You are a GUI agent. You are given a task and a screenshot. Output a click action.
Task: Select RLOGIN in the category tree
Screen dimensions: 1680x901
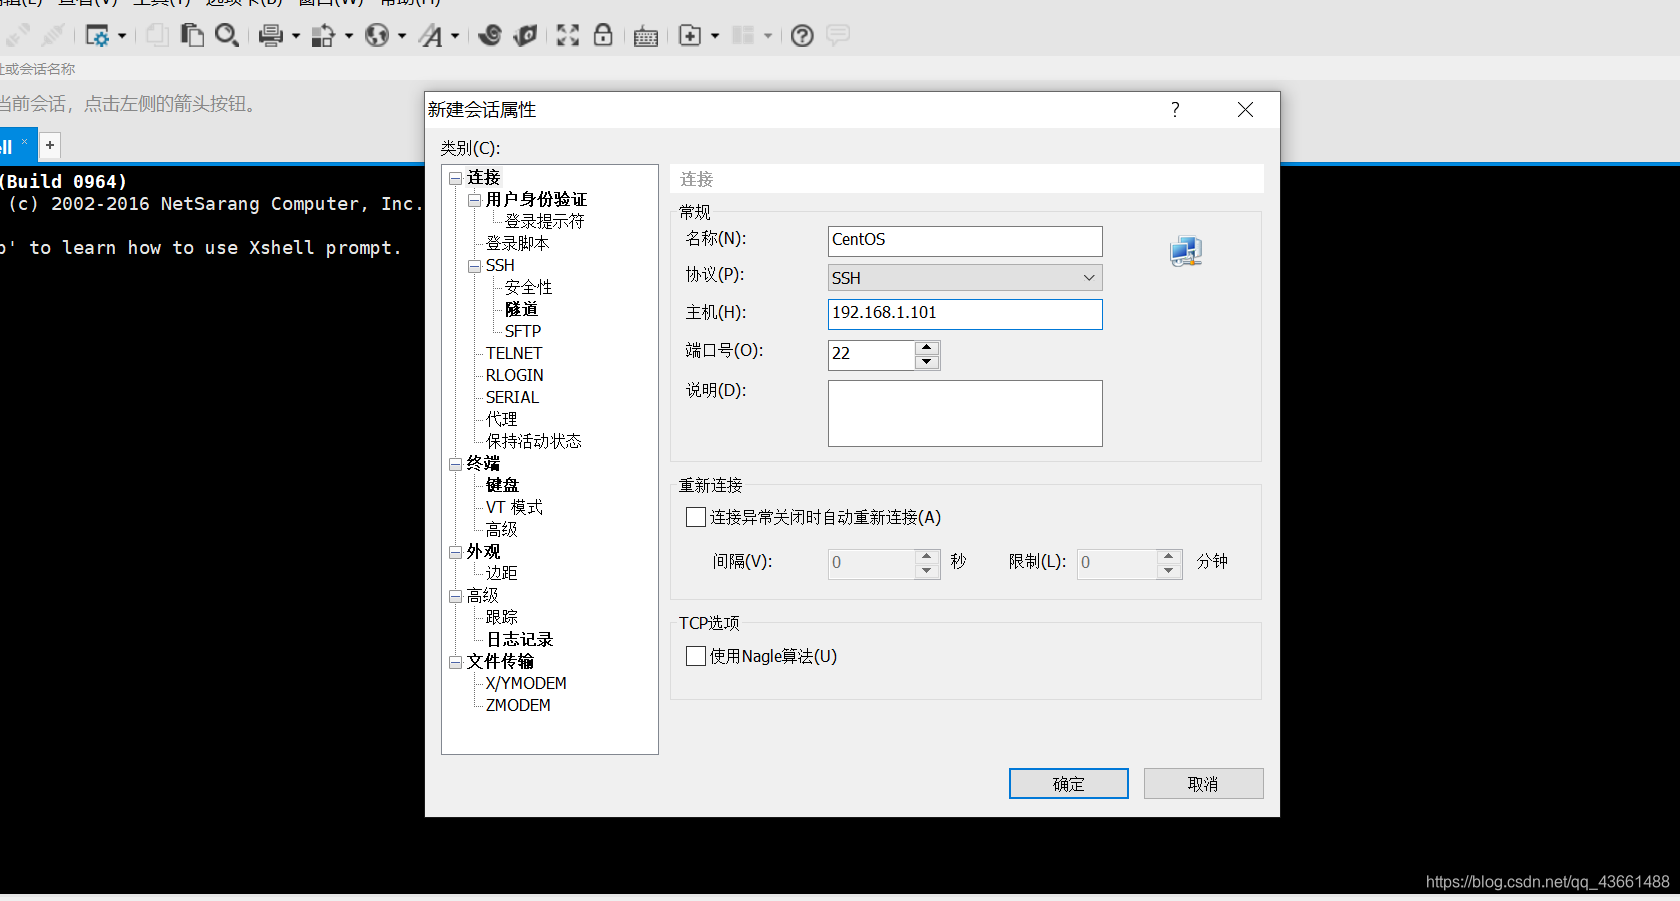(x=515, y=376)
